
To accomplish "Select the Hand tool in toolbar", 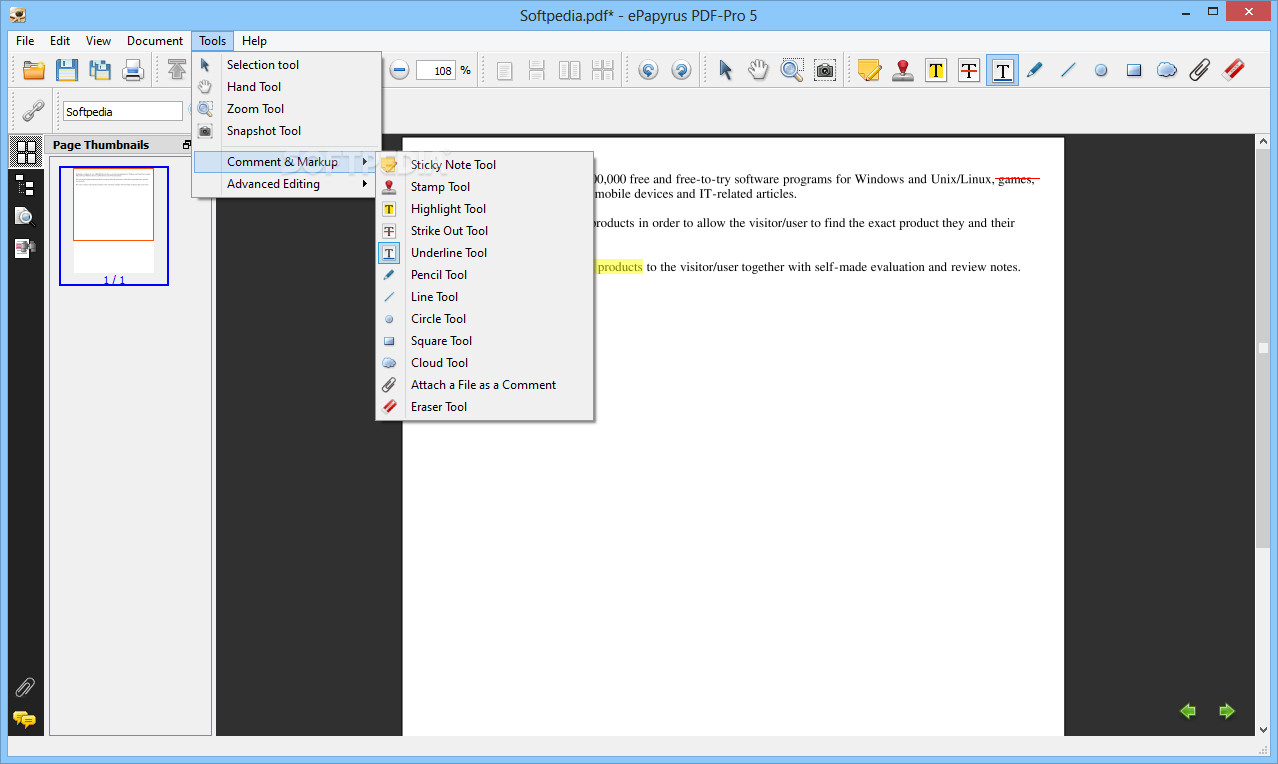I will [x=759, y=70].
